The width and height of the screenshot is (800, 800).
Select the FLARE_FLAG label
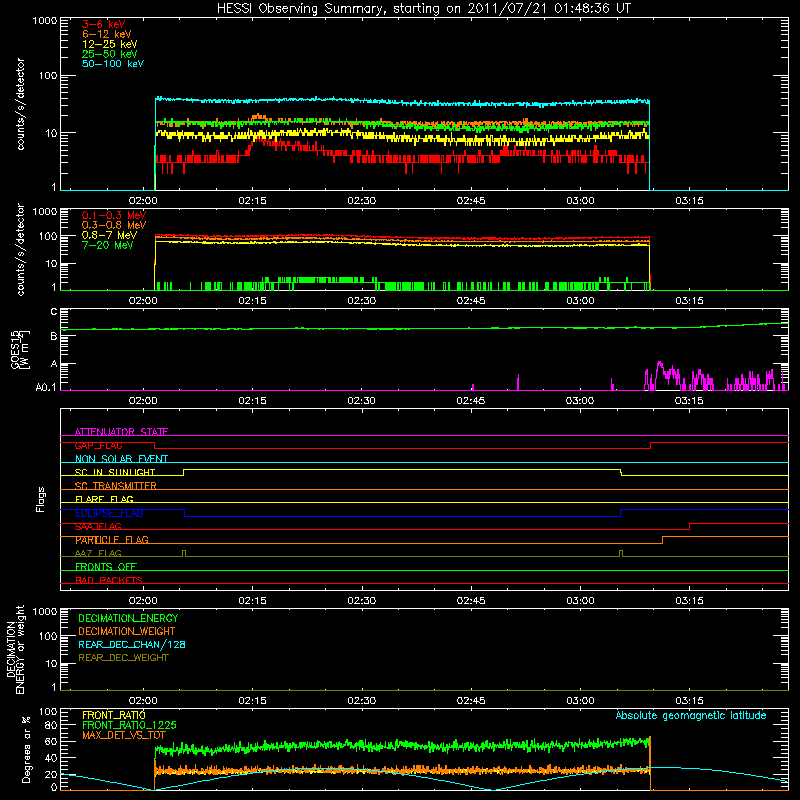pyautogui.click(x=104, y=499)
